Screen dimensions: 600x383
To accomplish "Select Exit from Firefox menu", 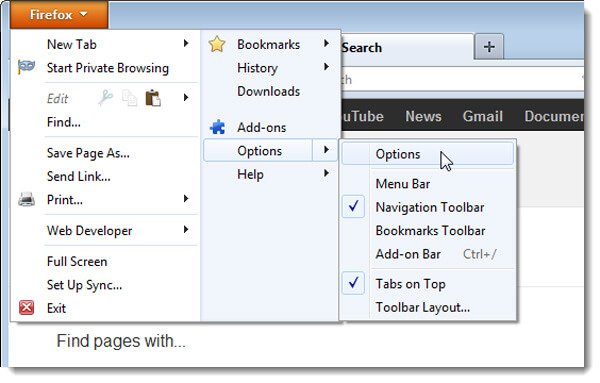I will [x=56, y=308].
